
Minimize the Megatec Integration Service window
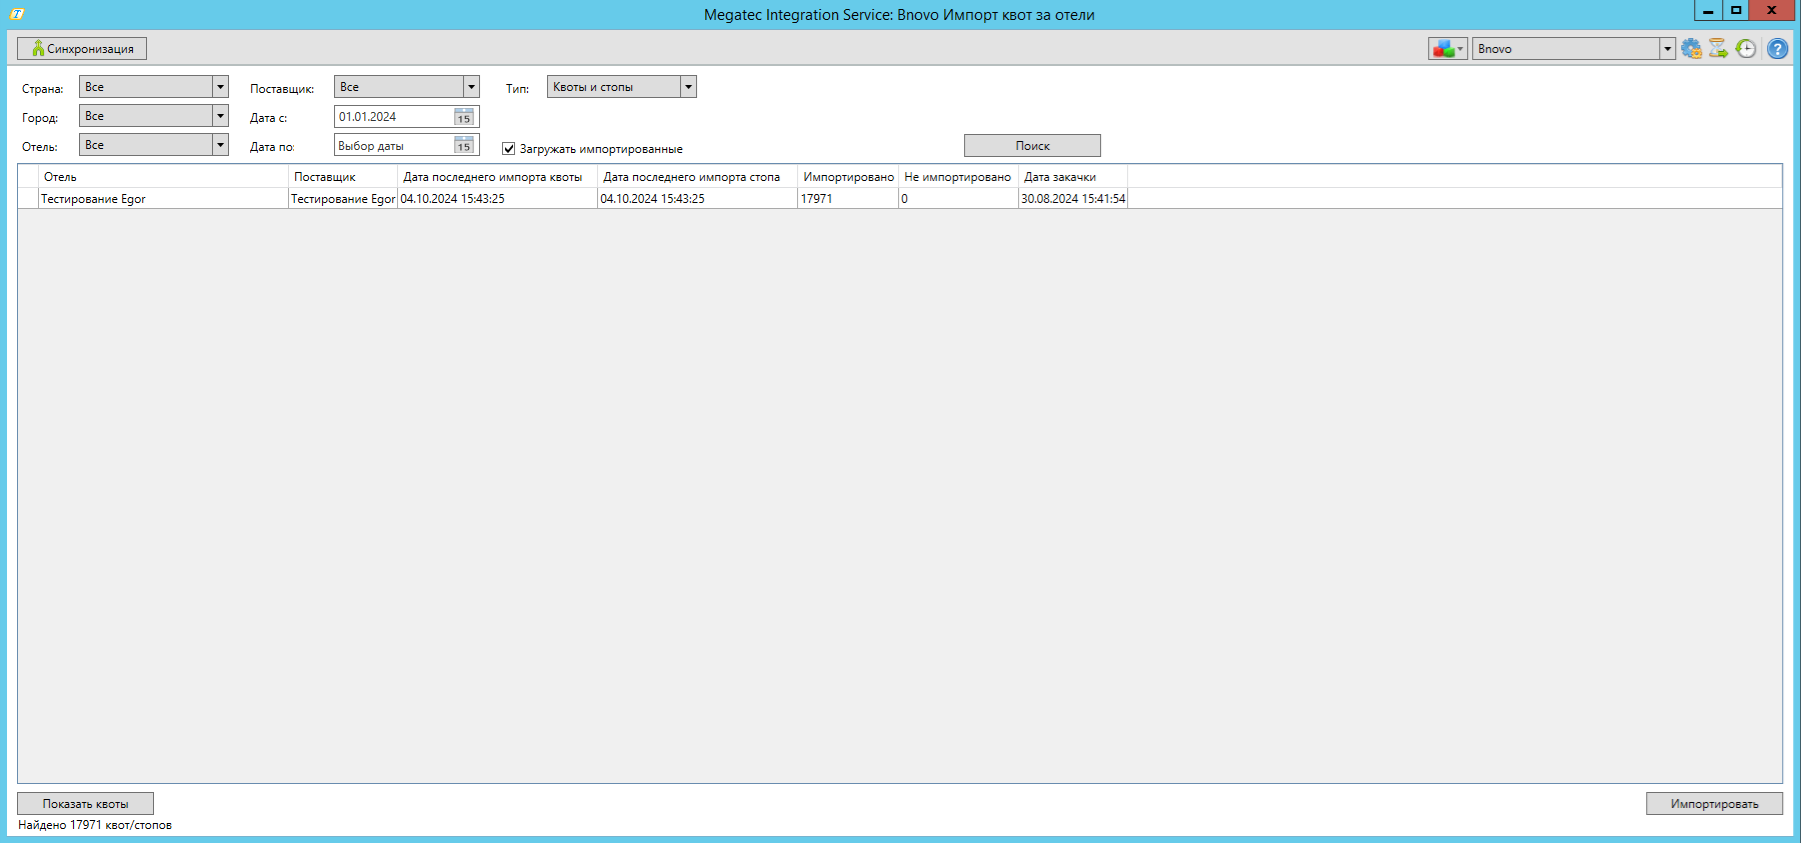(x=1708, y=10)
